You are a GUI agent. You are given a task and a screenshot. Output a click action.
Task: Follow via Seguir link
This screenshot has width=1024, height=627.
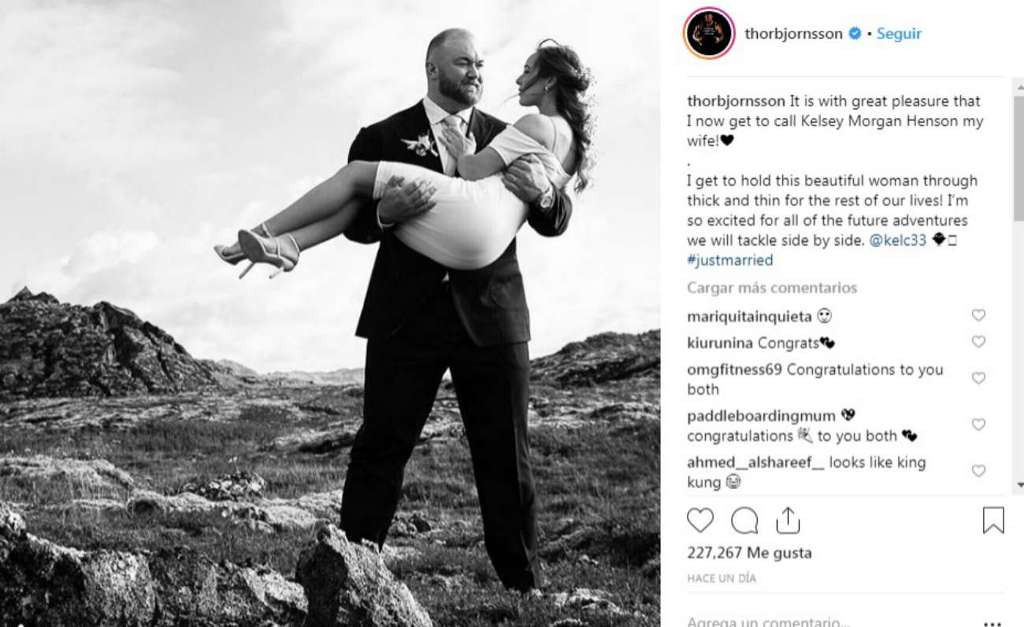point(899,33)
